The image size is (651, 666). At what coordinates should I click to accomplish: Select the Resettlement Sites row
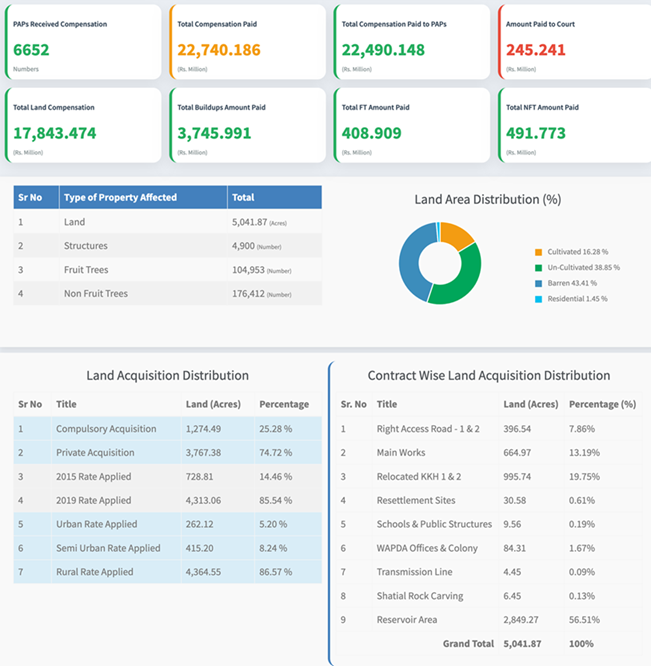point(489,500)
